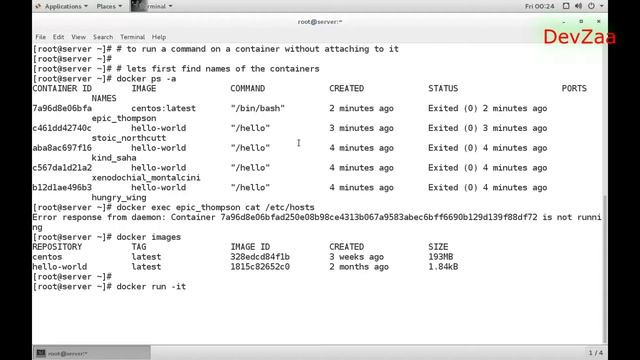Click the clock showing Fri 00:24
Screen dimensions: 640x360
click(540, 6)
